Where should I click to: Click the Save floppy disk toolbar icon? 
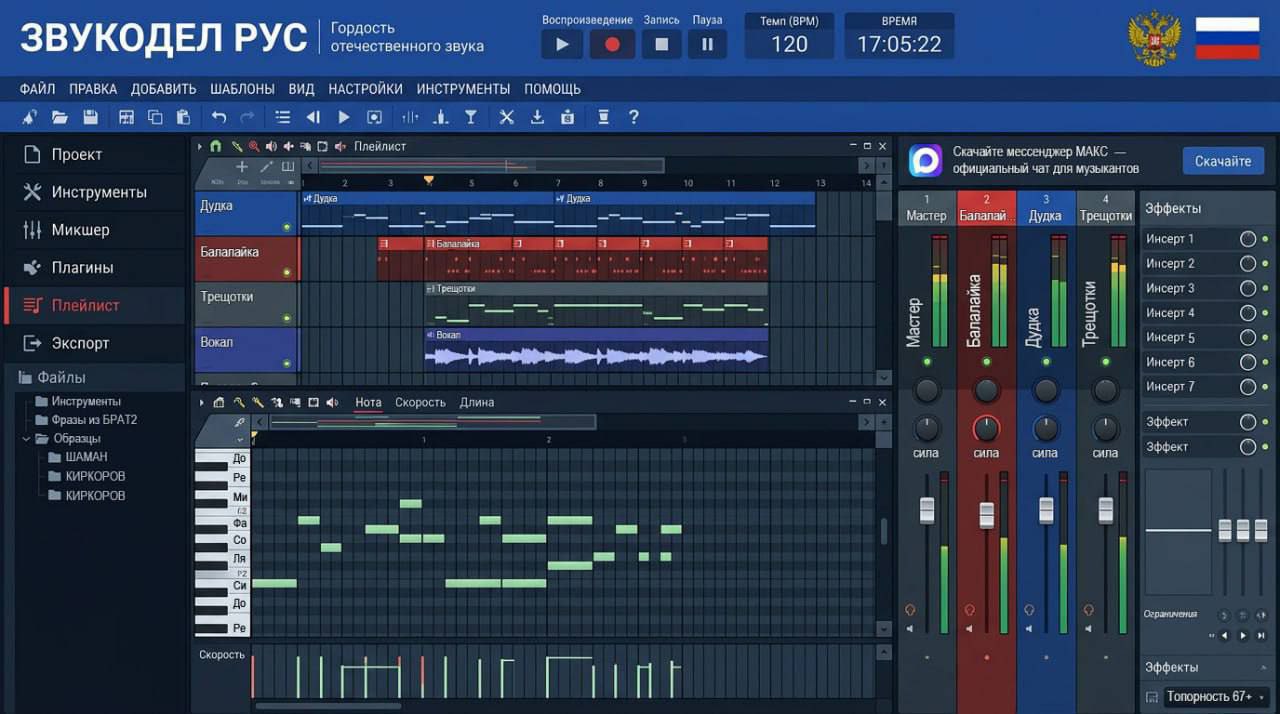(90, 117)
